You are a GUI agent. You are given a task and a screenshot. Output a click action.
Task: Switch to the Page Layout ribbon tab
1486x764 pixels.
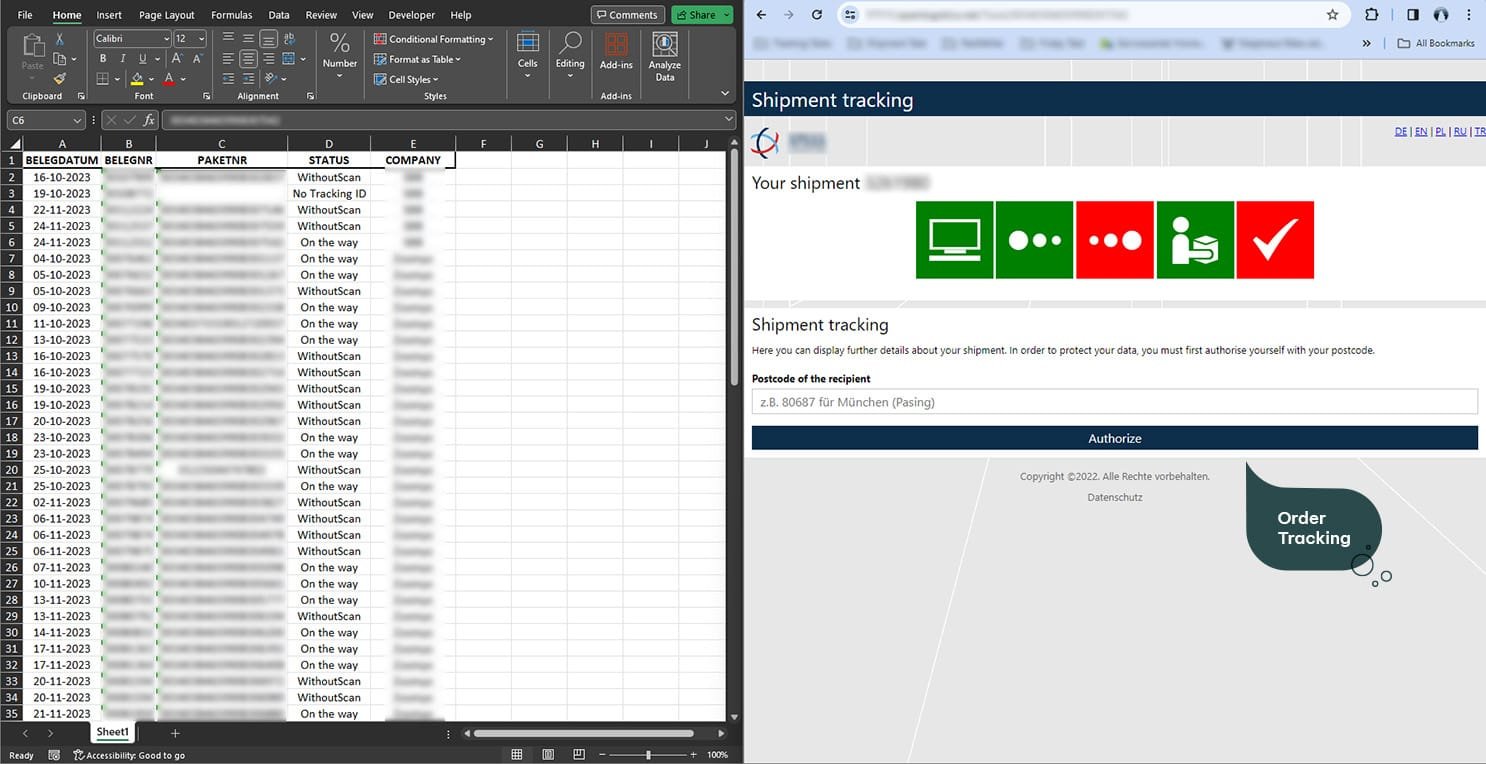[167, 15]
